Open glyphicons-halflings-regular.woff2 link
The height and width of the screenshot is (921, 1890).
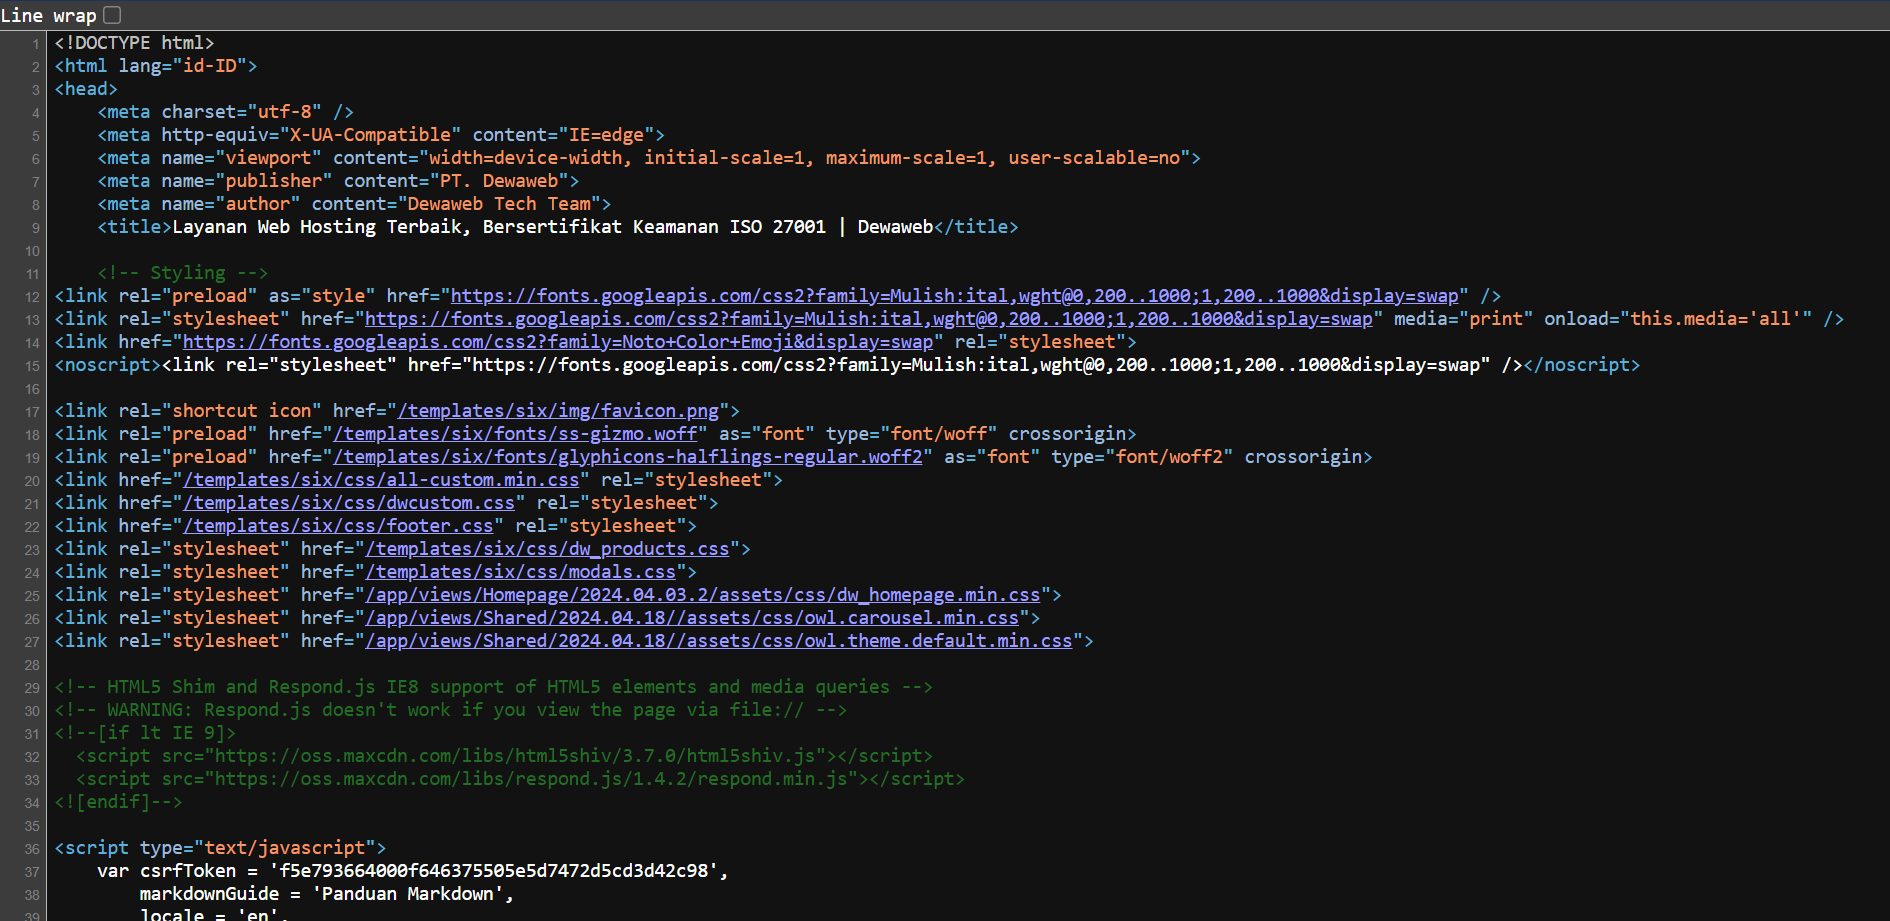coord(628,457)
